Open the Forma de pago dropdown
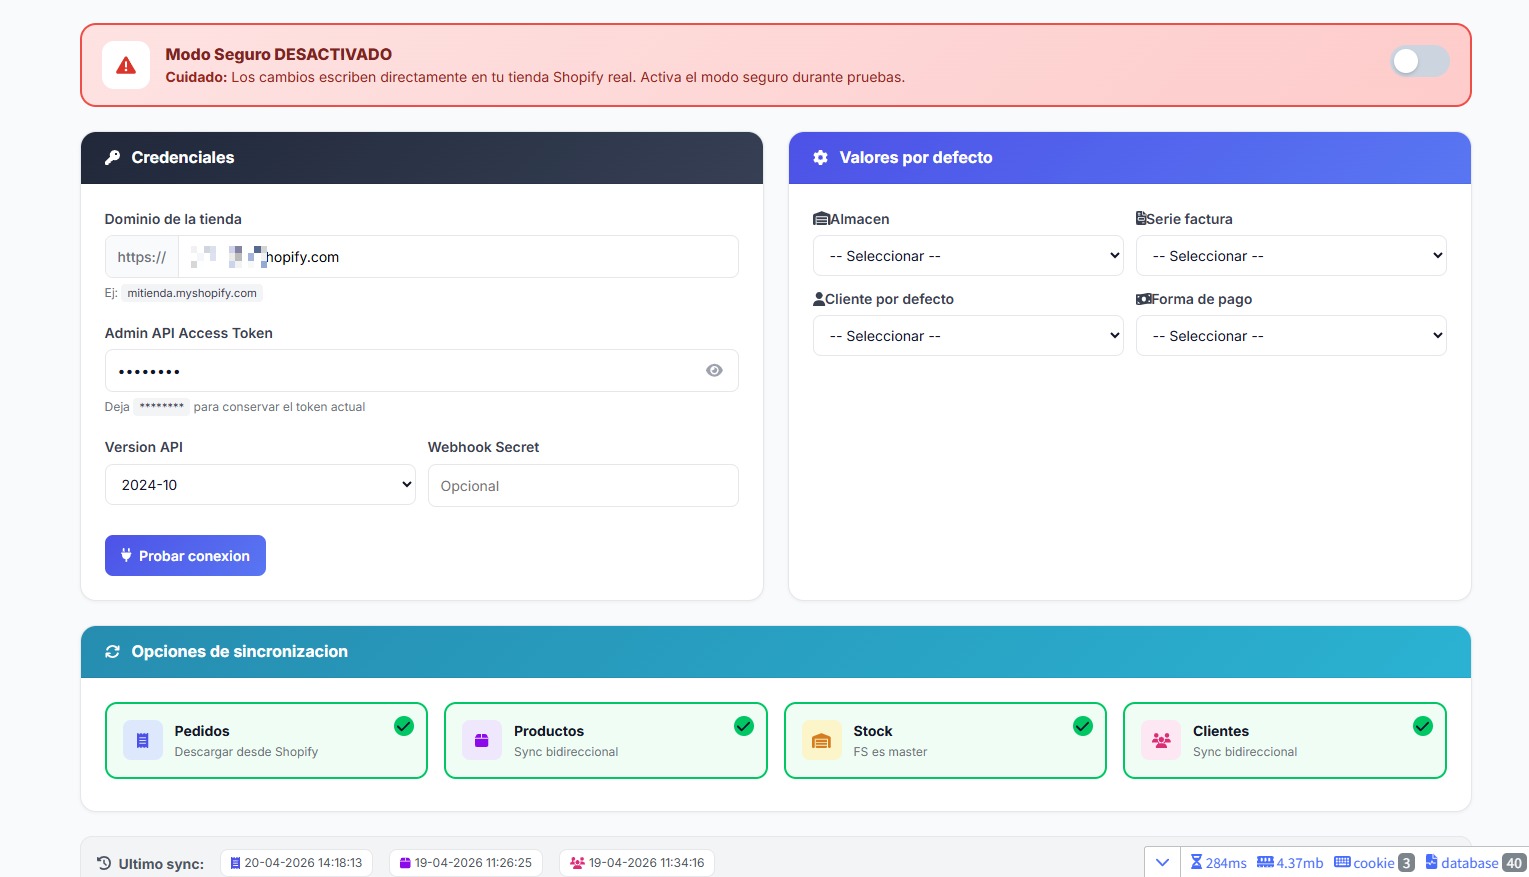Image resolution: width=1529 pixels, height=877 pixels. pyautogui.click(x=1290, y=336)
